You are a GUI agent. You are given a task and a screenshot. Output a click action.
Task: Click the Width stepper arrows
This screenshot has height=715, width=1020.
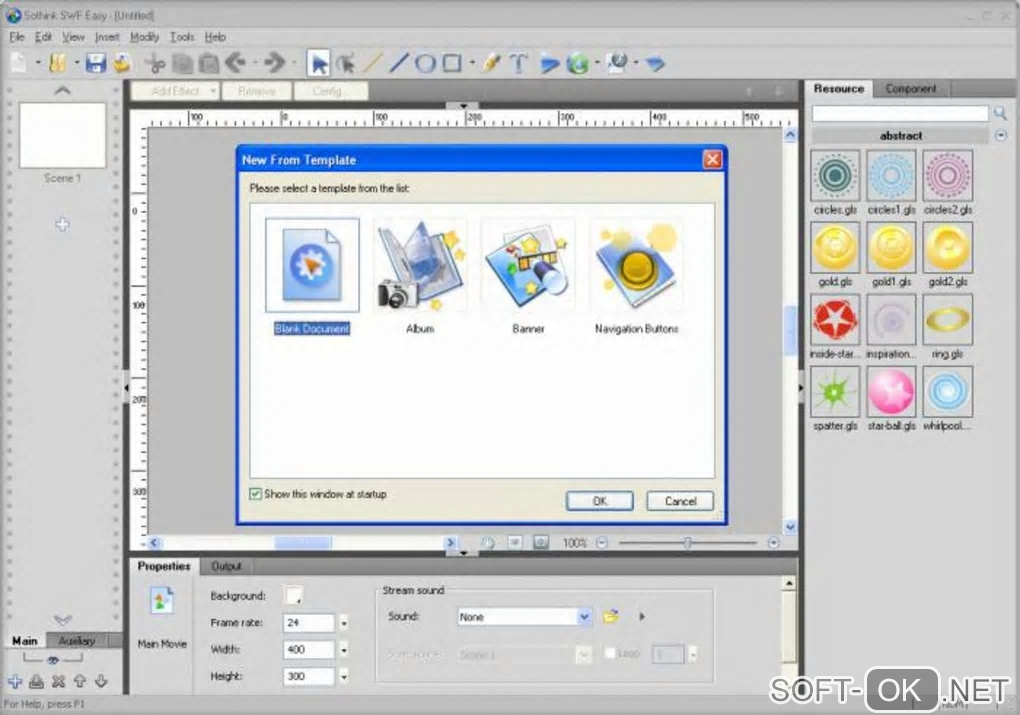(x=343, y=649)
